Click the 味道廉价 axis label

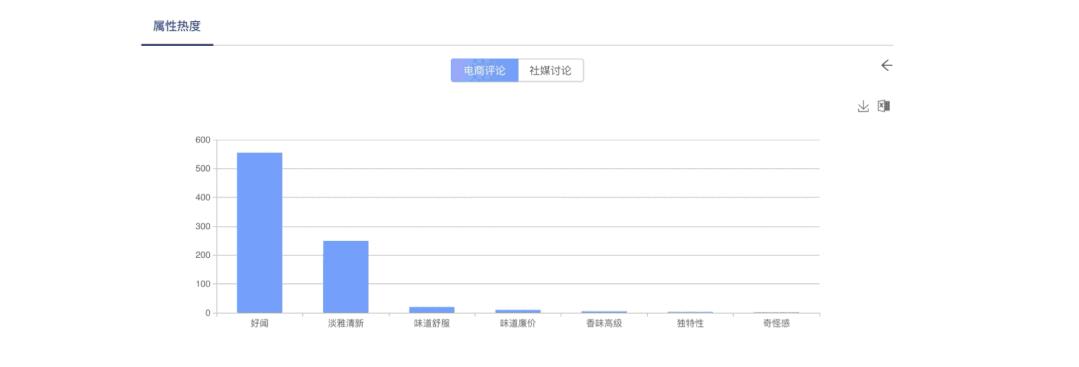point(518,323)
